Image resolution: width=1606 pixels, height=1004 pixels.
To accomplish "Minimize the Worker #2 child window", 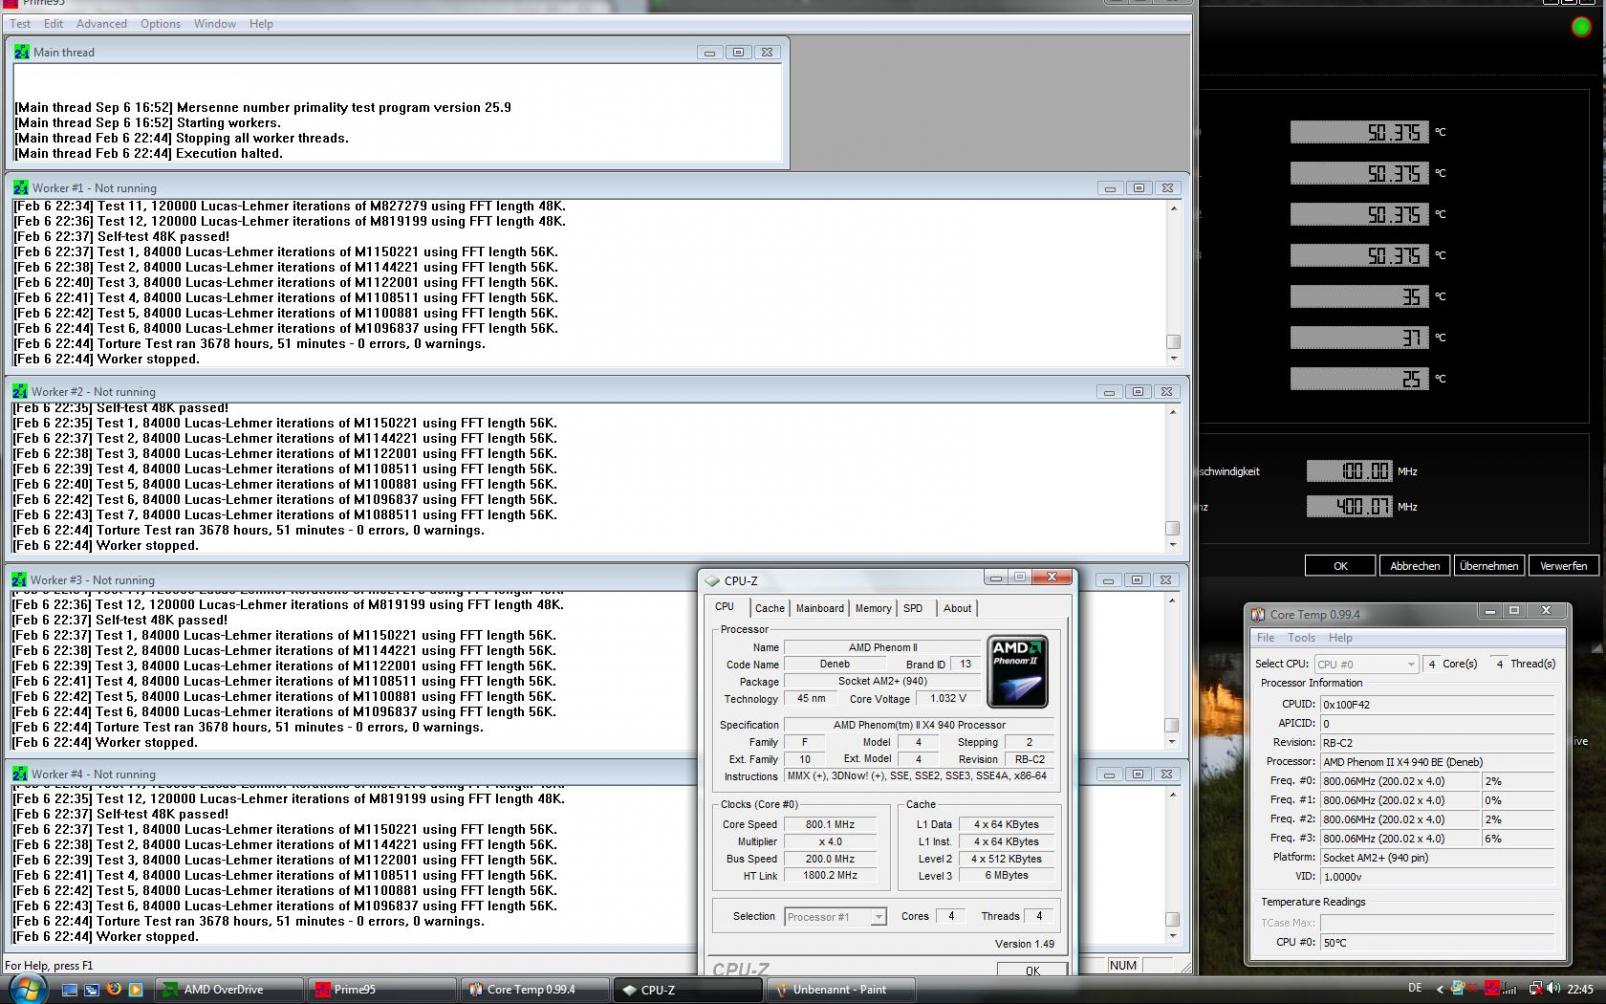I will tap(1109, 392).
